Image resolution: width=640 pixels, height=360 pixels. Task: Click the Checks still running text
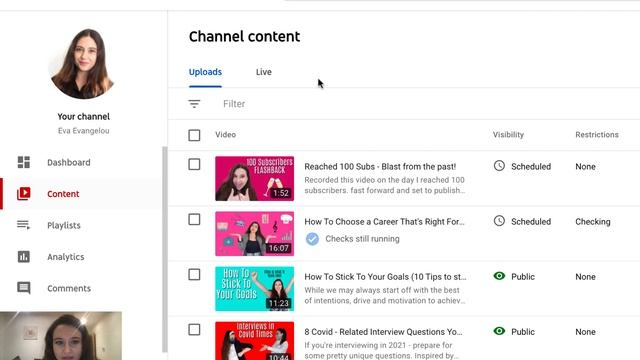click(x=362, y=239)
